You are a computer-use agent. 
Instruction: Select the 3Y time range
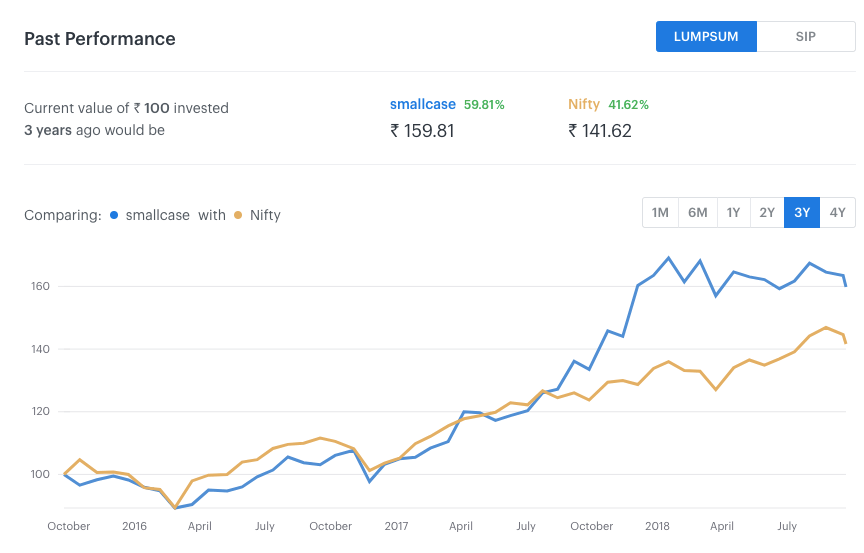[802, 213]
